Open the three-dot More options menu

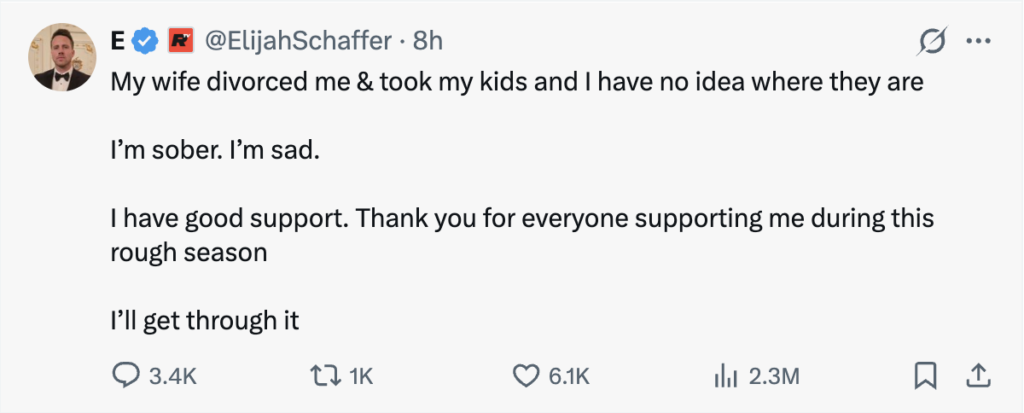[978, 41]
